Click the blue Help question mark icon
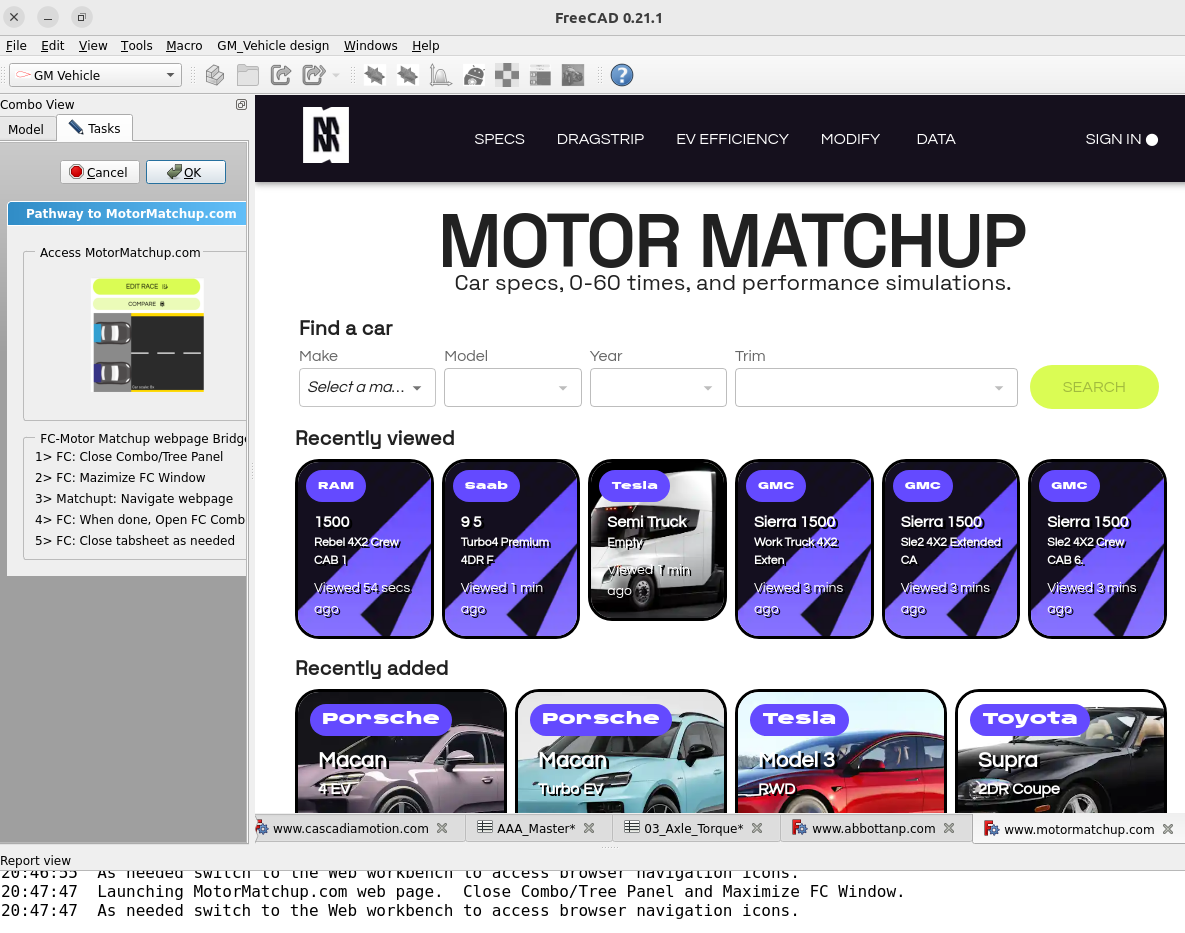 pos(621,75)
